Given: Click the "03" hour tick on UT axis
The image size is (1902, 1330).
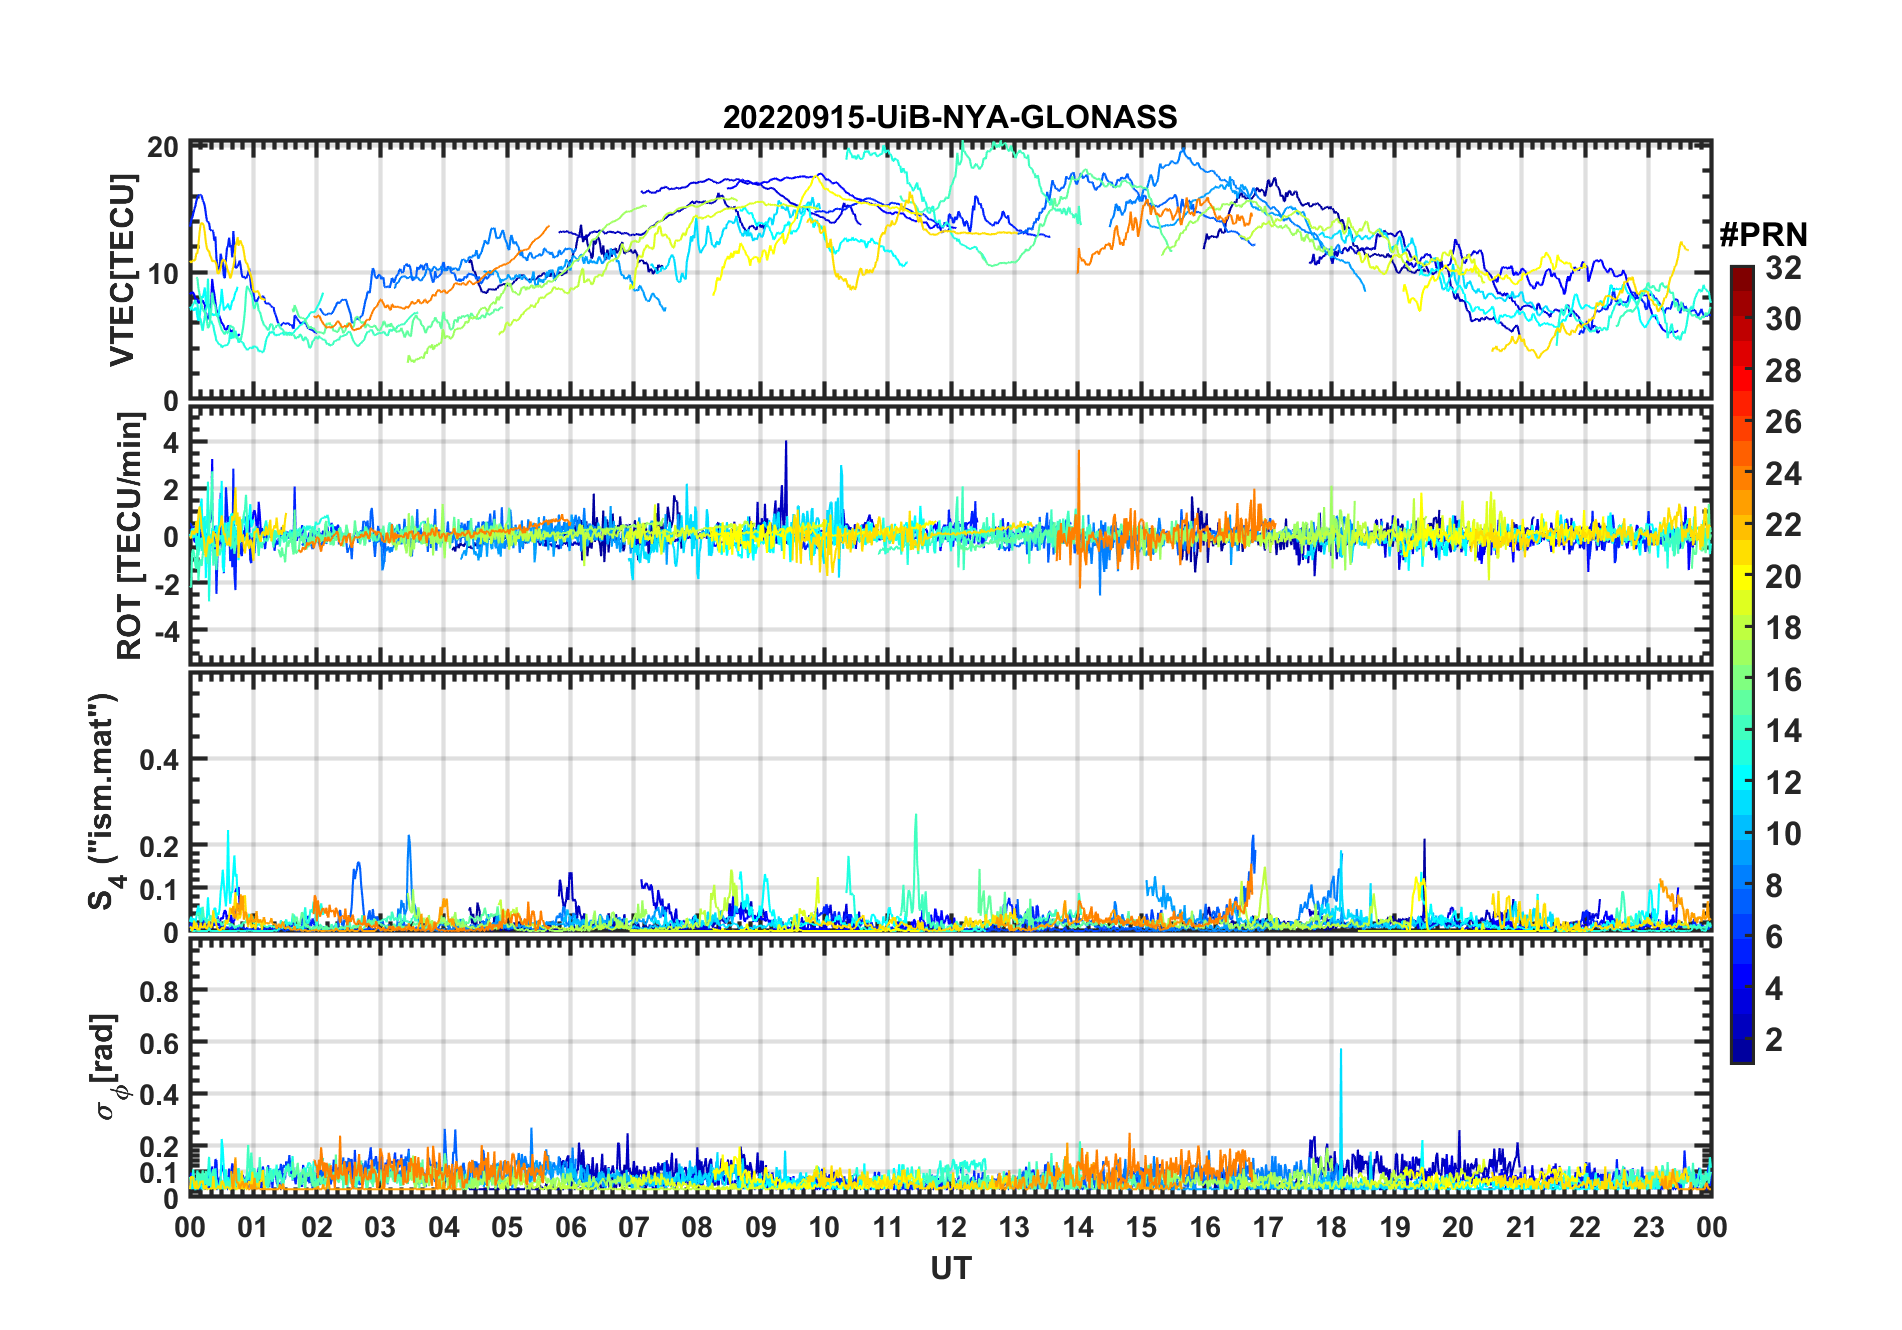Looking at the screenshot, I should coord(380,1227).
